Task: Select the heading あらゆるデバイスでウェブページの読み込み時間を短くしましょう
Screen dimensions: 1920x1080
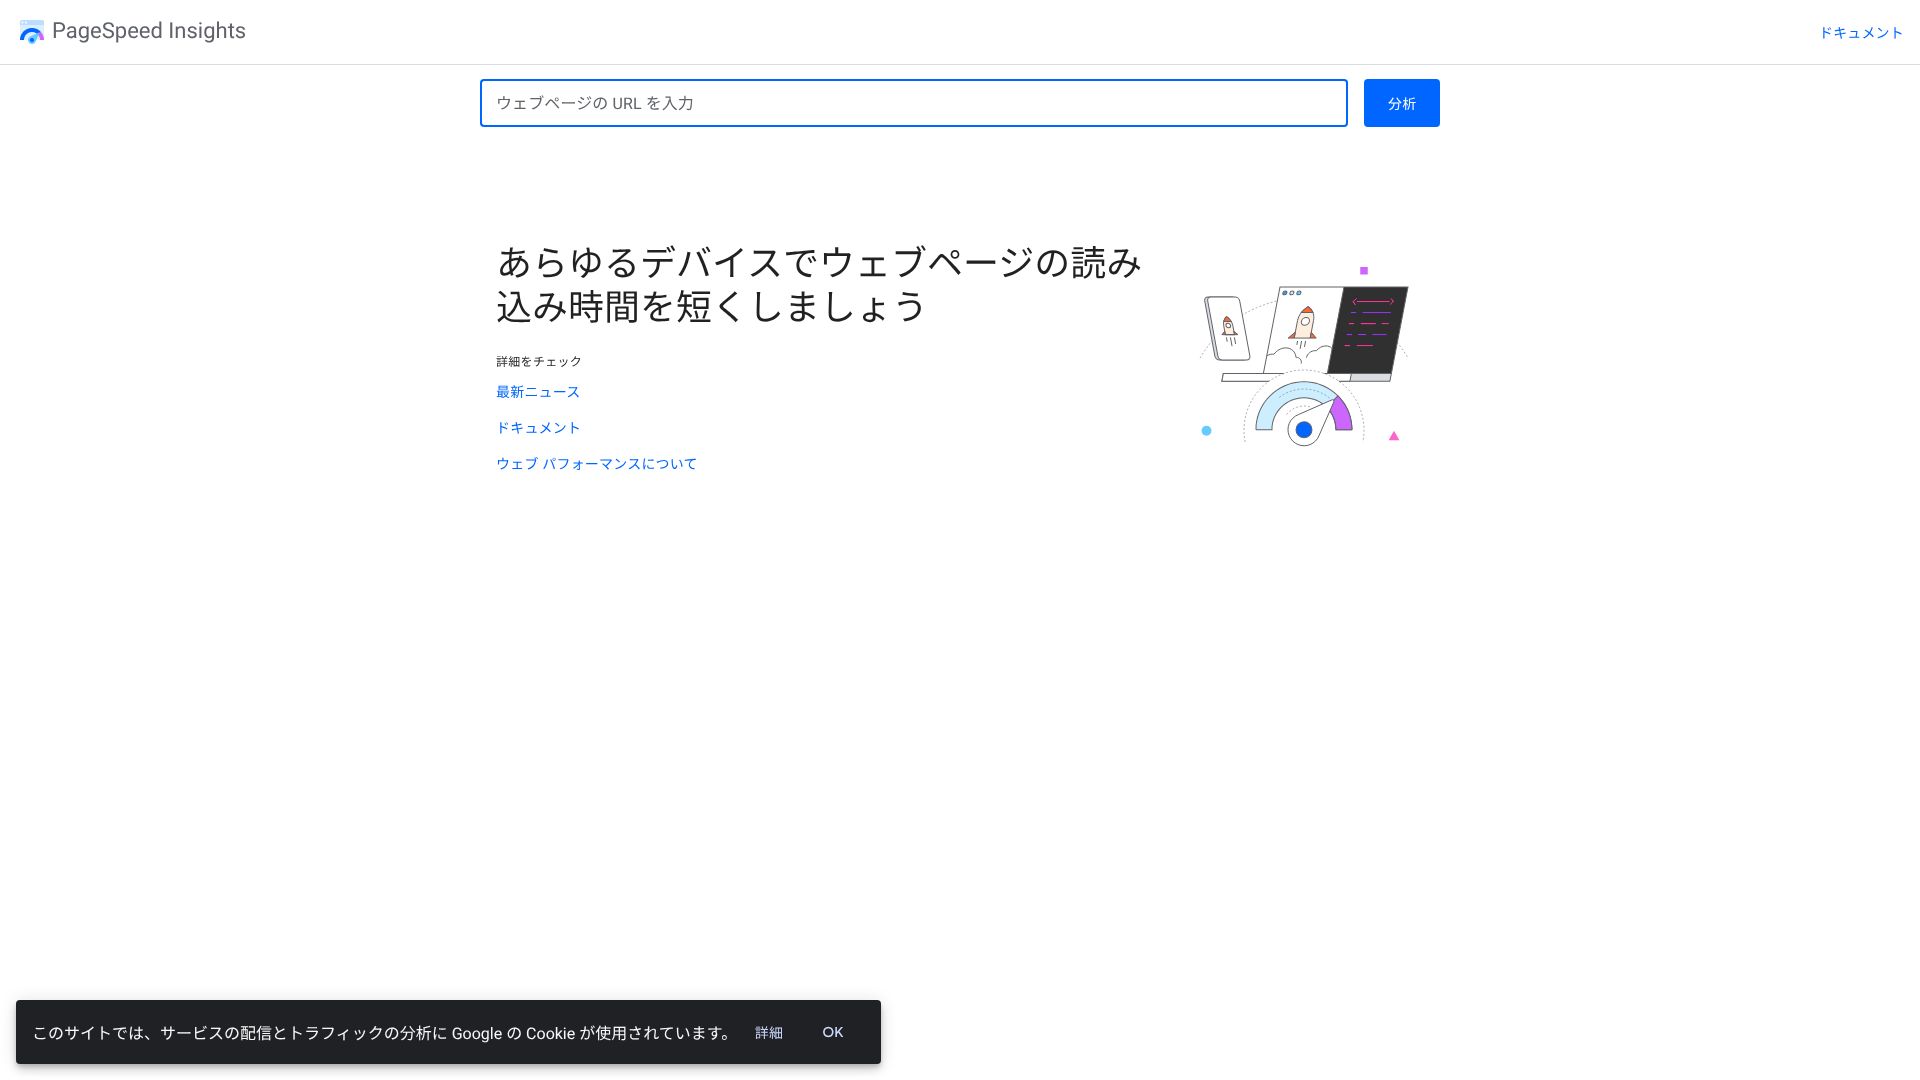Action: [819, 284]
